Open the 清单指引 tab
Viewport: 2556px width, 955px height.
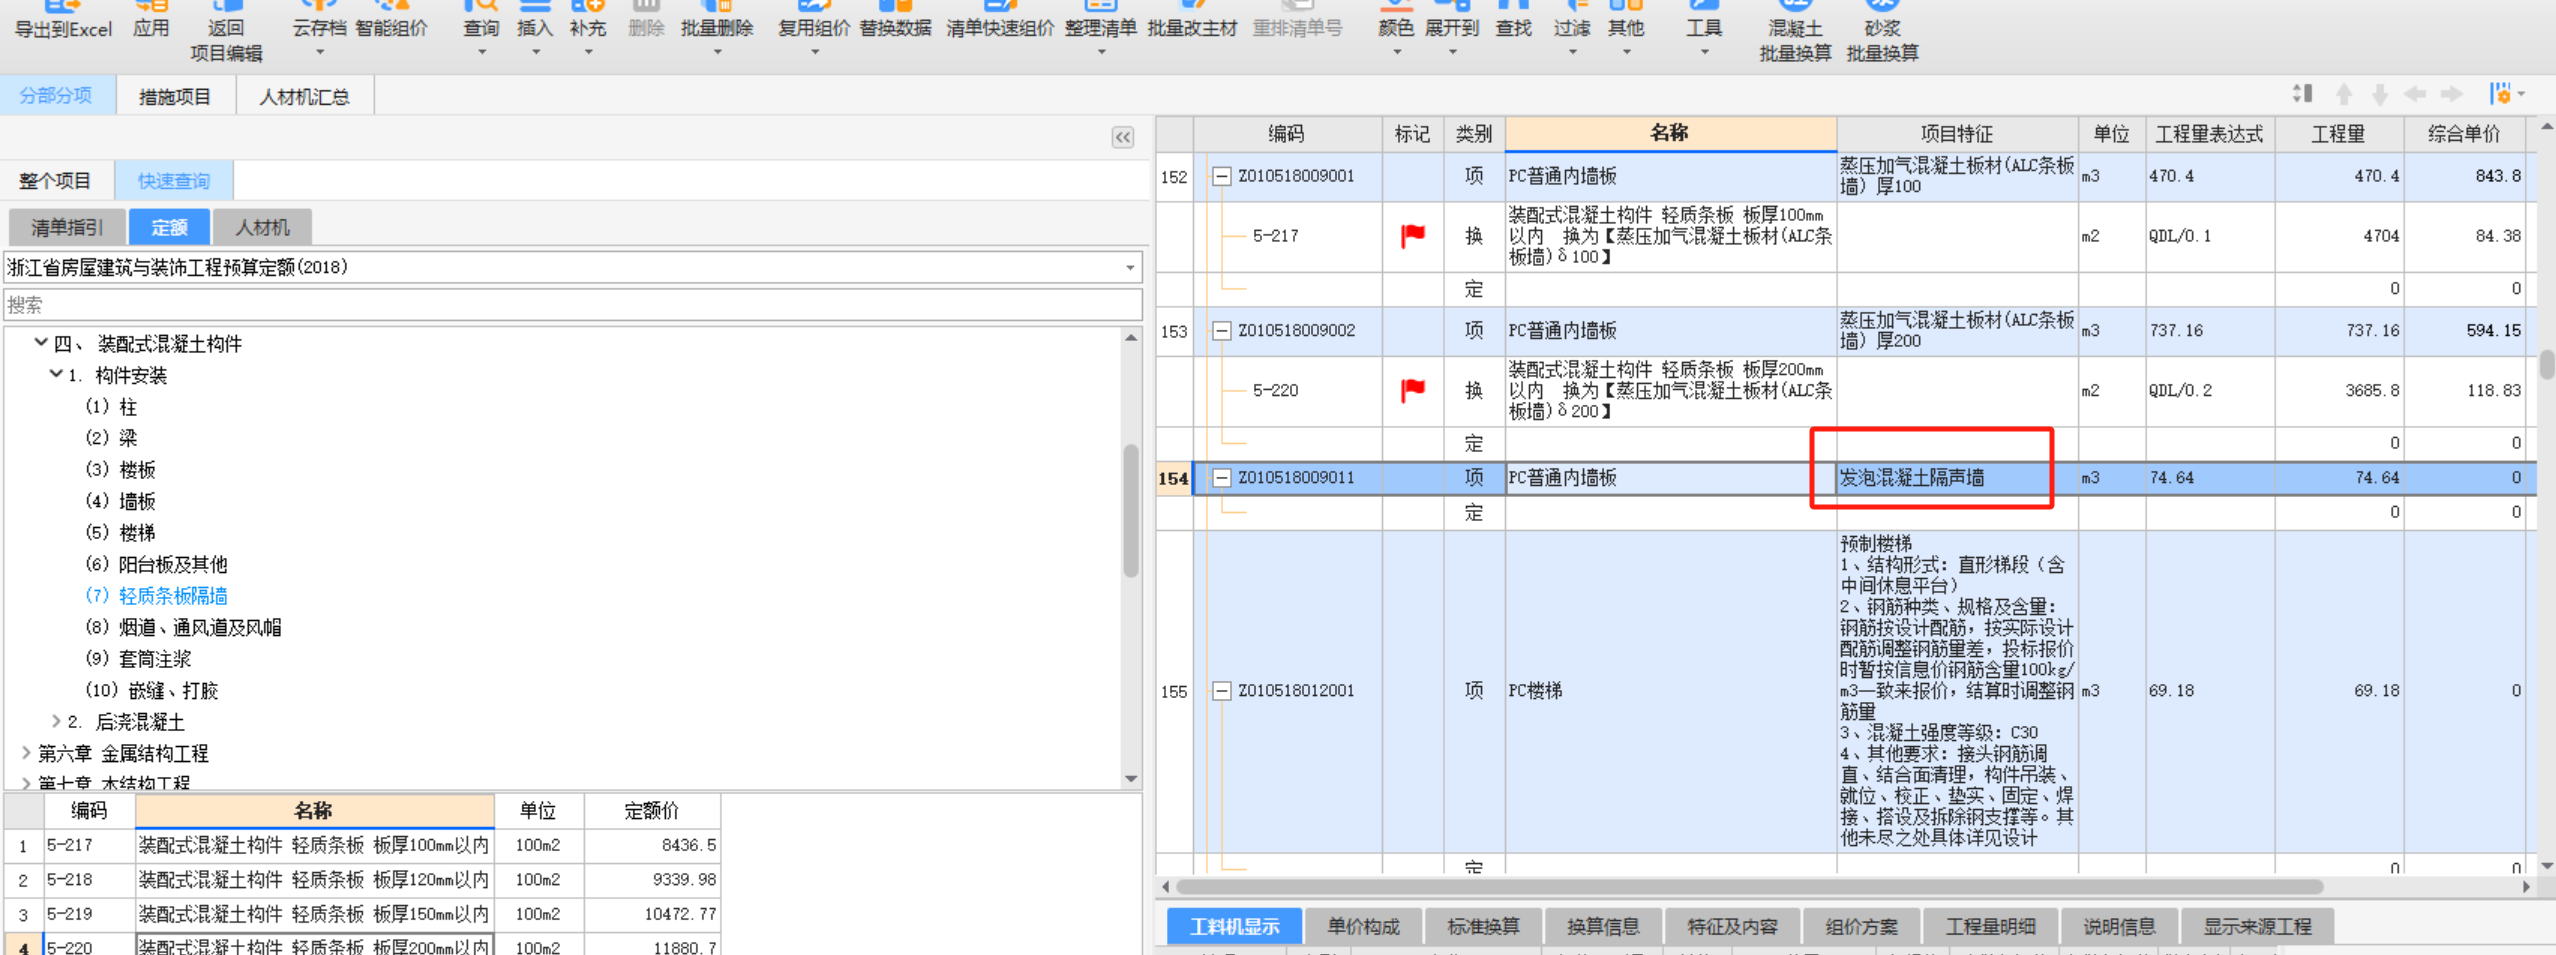[67, 228]
